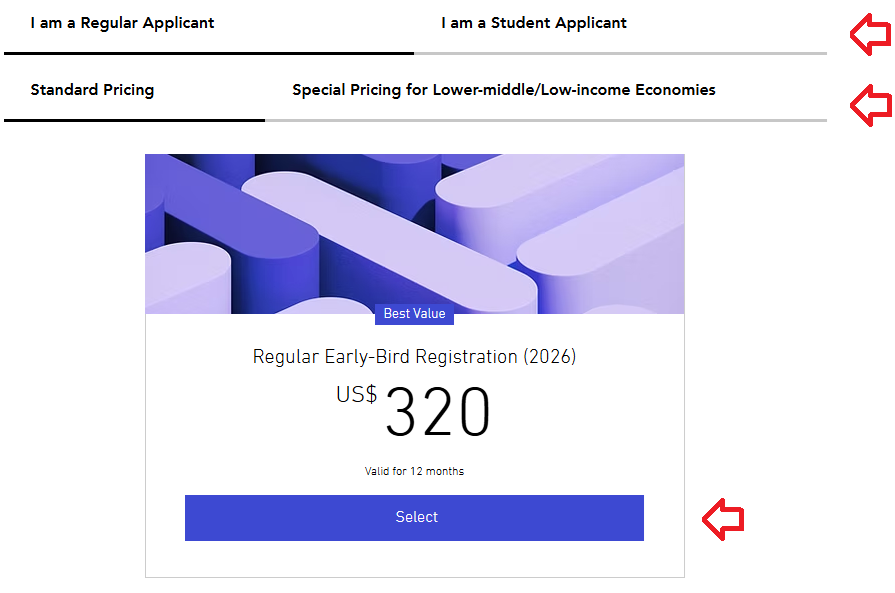Open the I am a Student Applicant tab
Image resolution: width=895 pixels, height=593 pixels.
tap(534, 23)
